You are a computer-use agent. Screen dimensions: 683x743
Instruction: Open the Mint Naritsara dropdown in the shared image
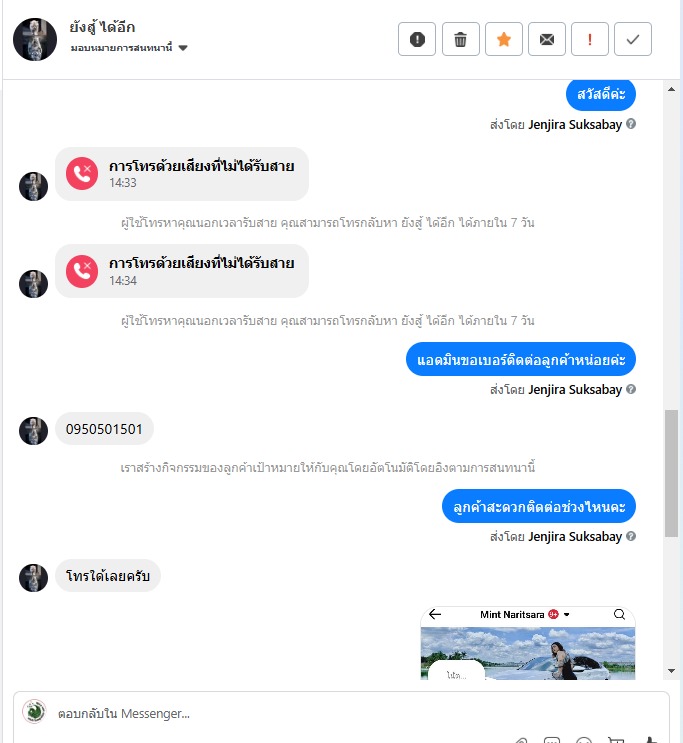click(x=566, y=615)
